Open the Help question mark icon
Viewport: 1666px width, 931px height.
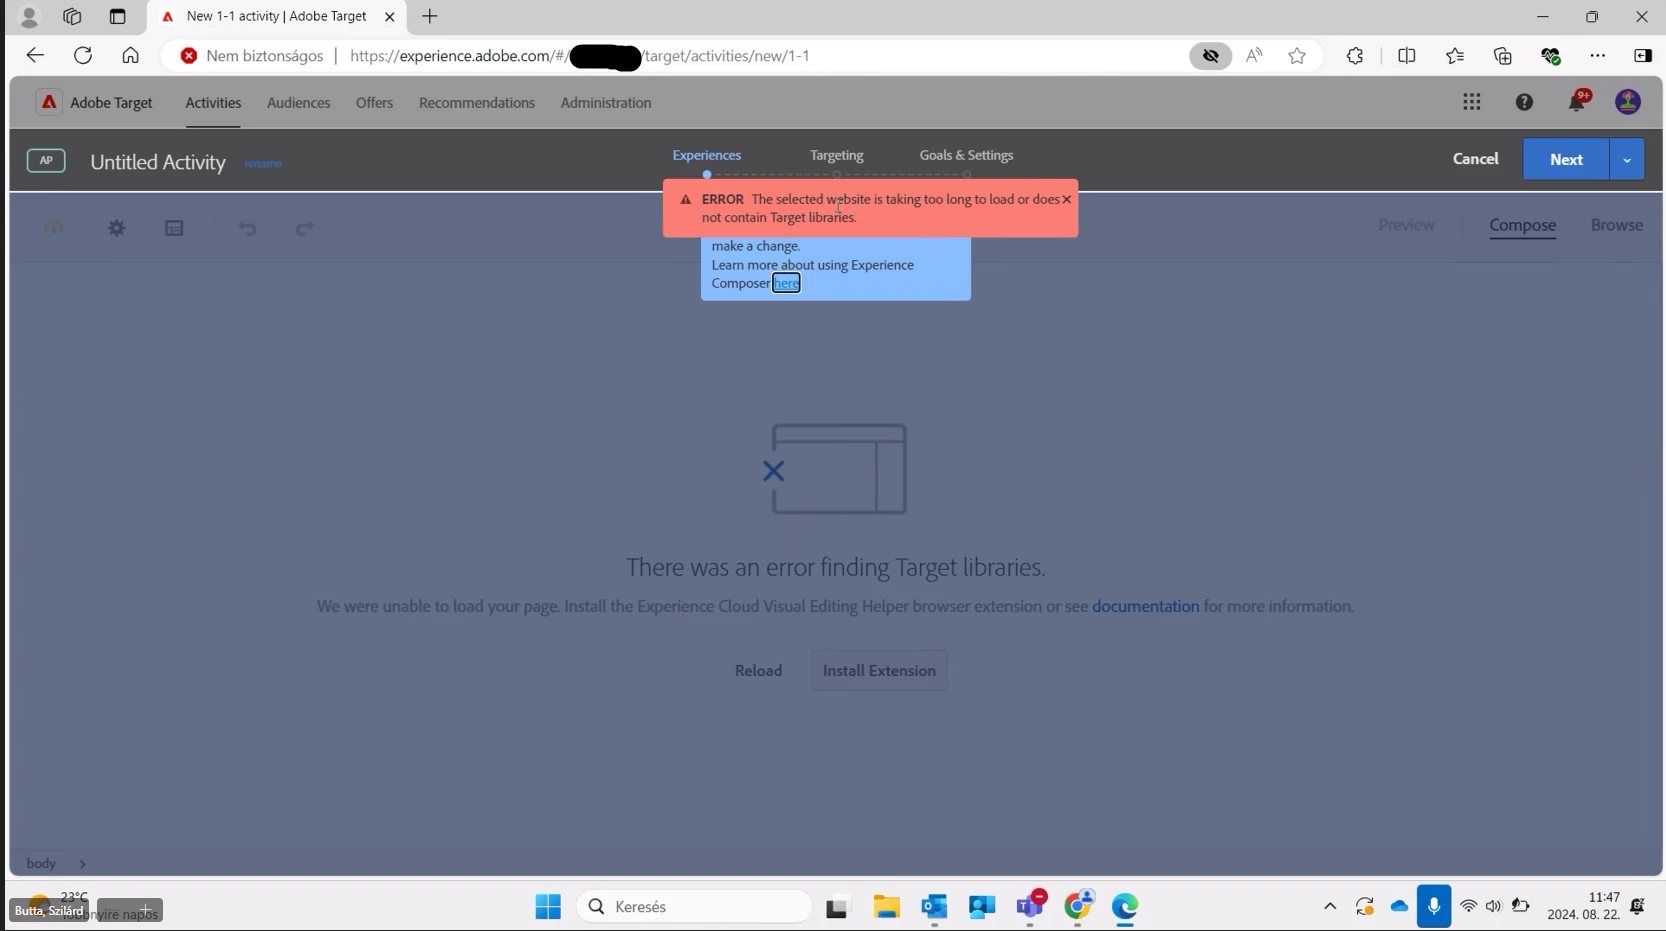point(1524,102)
